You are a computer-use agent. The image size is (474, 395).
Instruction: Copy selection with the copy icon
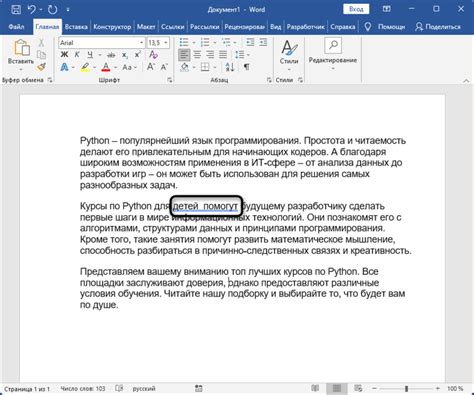[x=41, y=55]
